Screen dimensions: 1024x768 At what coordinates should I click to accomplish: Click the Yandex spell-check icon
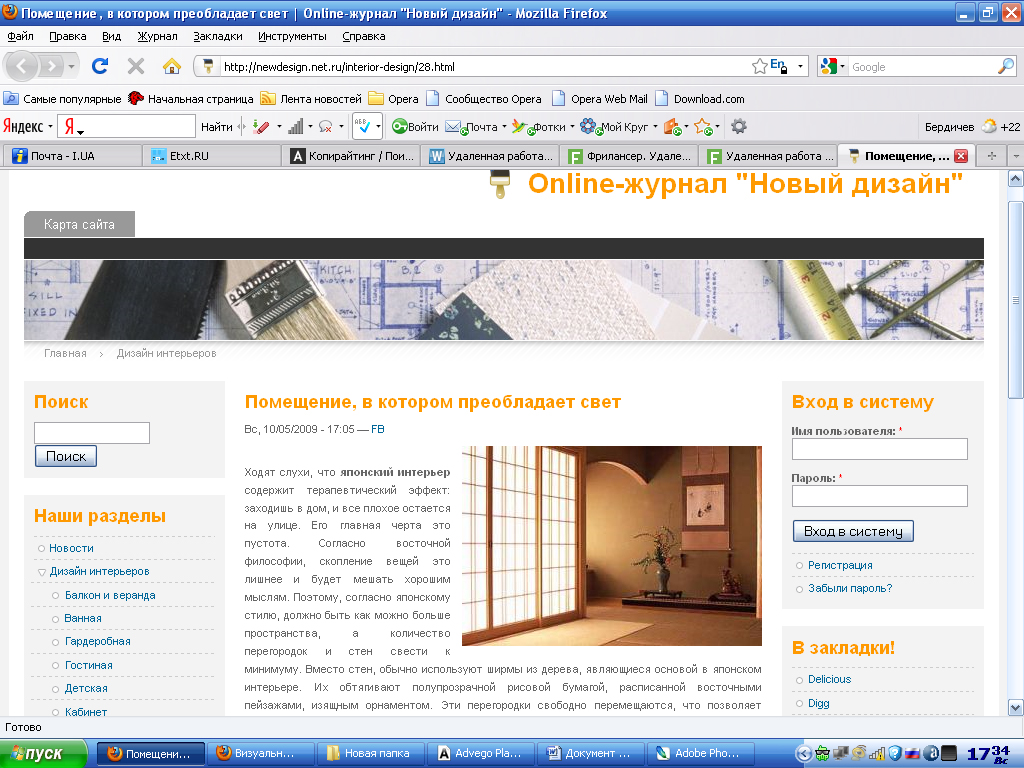(366, 126)
